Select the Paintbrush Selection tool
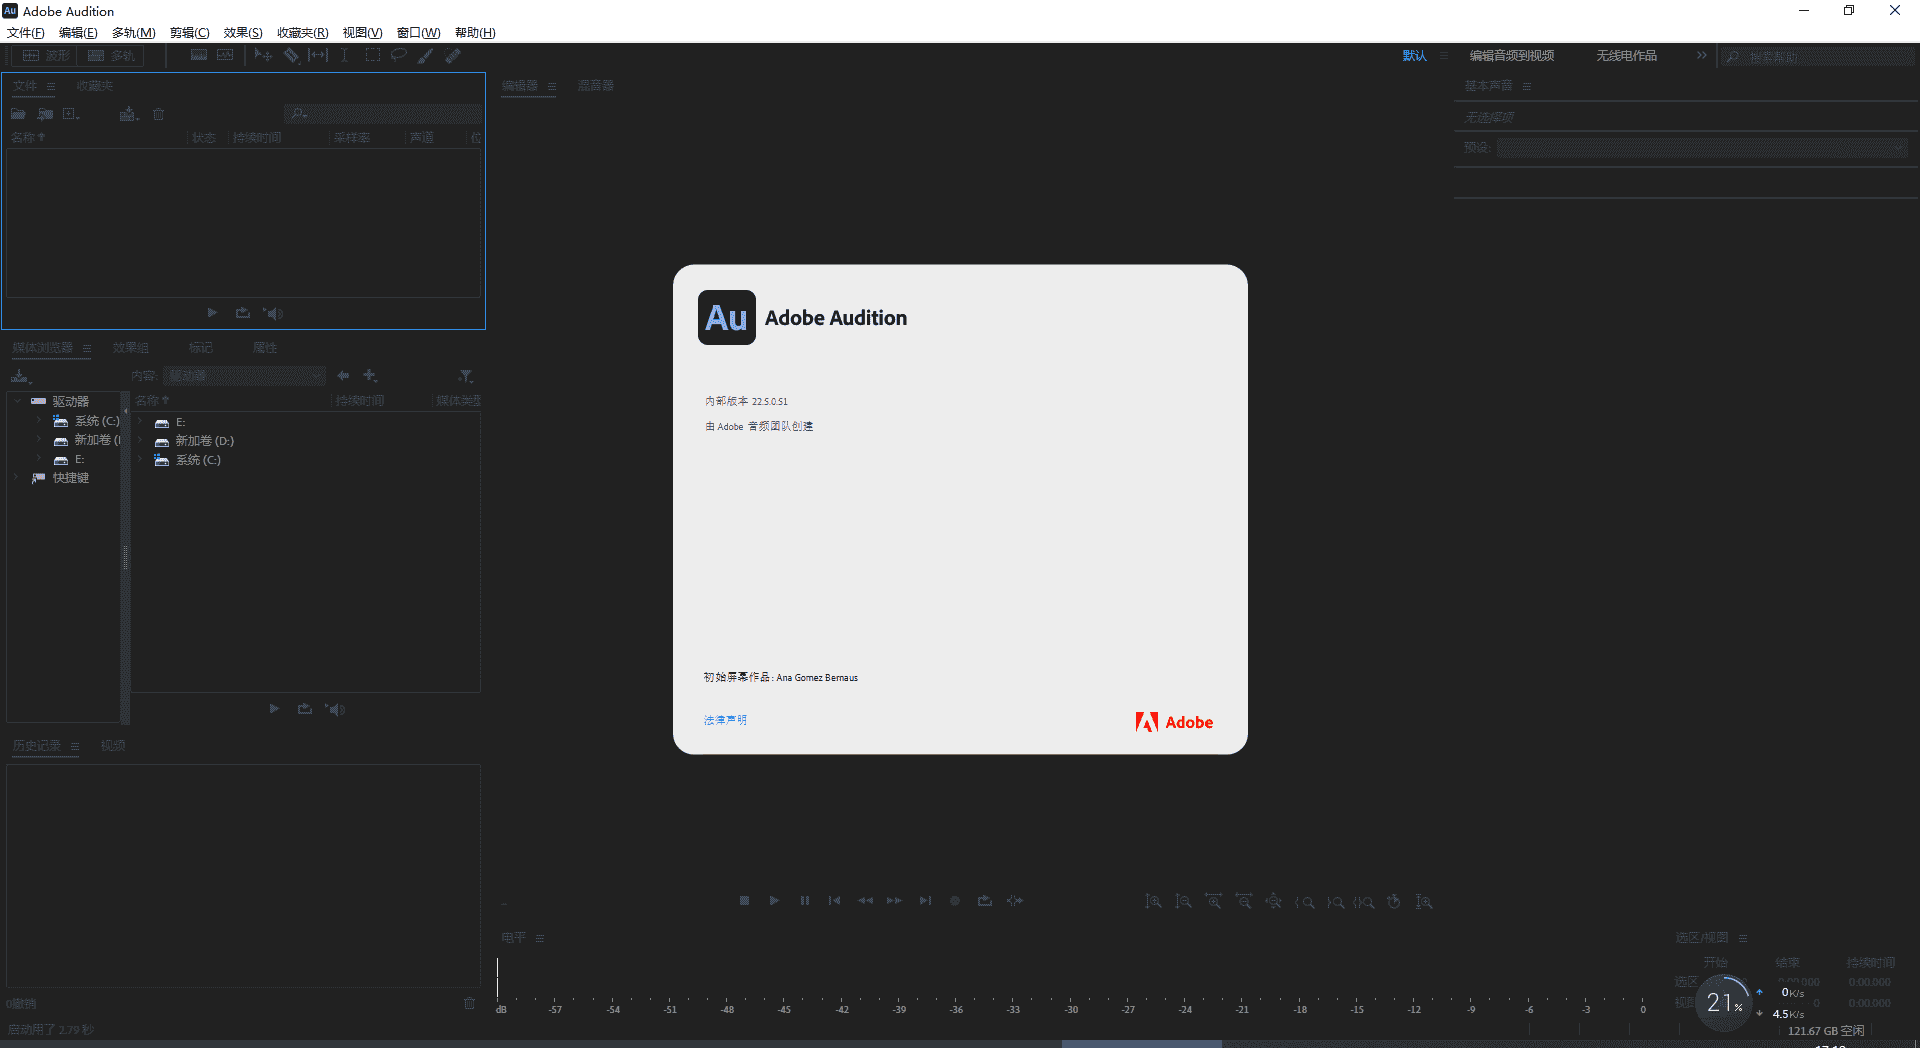The width and height of the screenshot is (1920, 1048). [425, 56]
